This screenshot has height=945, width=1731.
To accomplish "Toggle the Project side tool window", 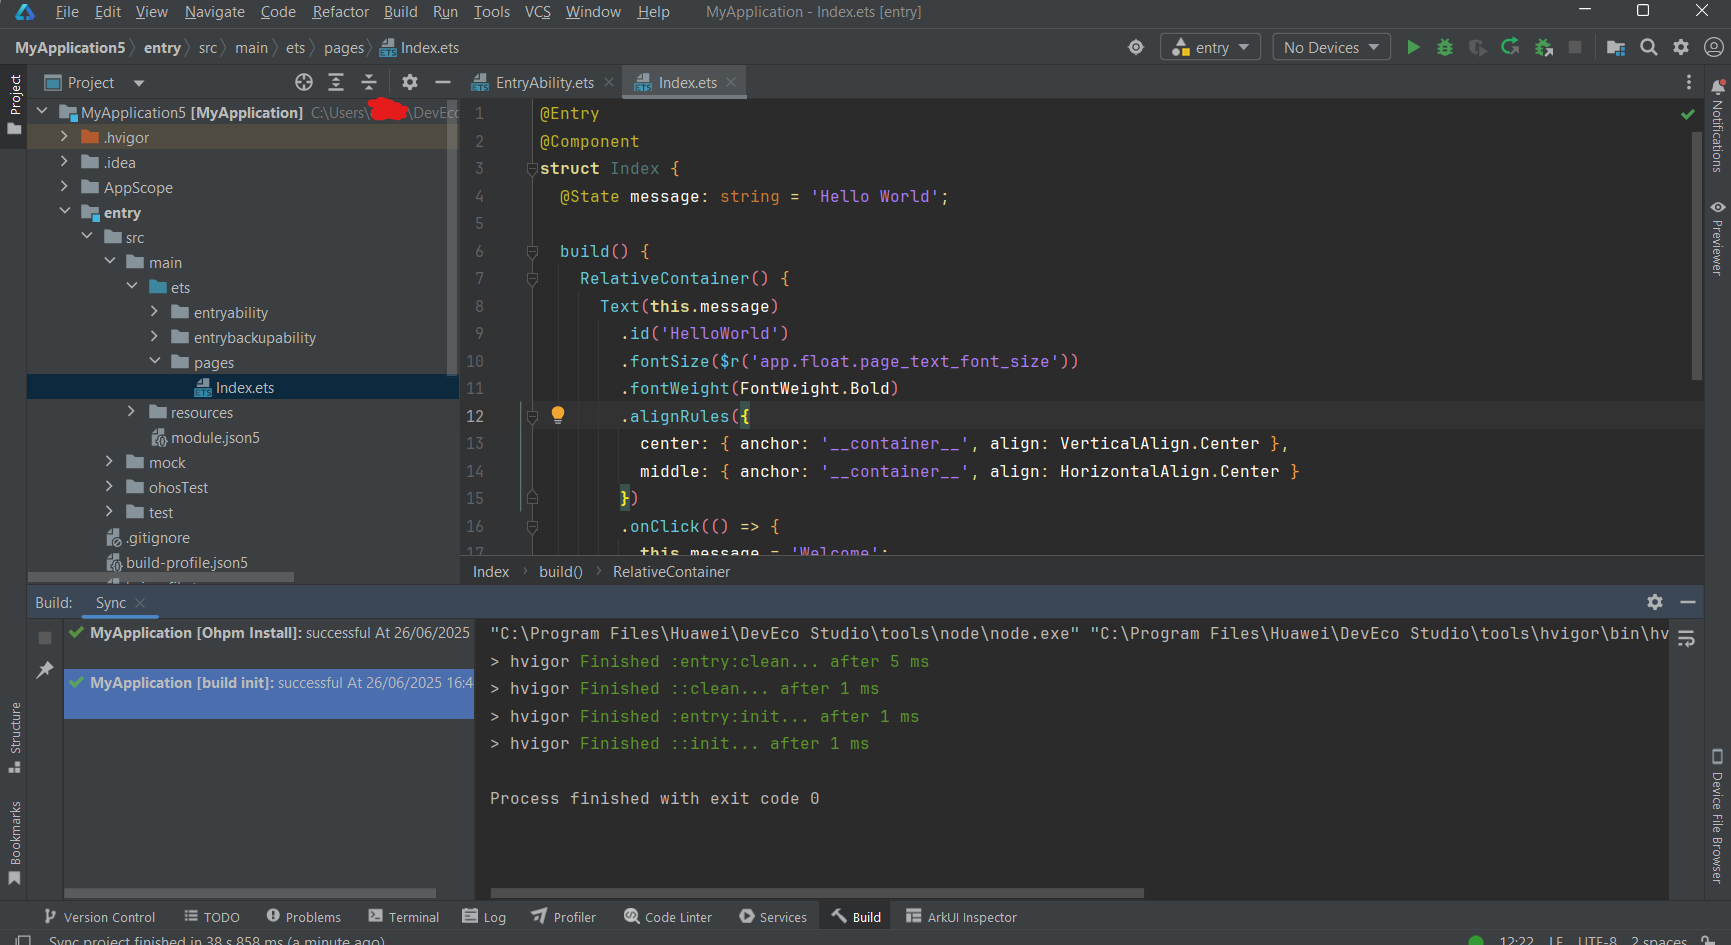I will pyautogui.click(x=14, y=106).
